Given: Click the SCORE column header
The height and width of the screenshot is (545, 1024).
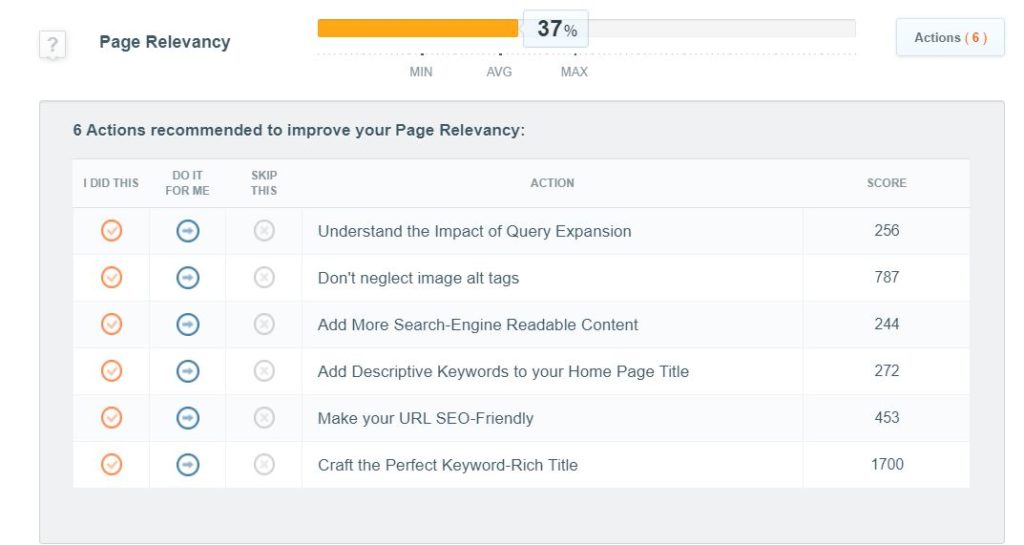Looking at the screenshot, I should (886, 183).
